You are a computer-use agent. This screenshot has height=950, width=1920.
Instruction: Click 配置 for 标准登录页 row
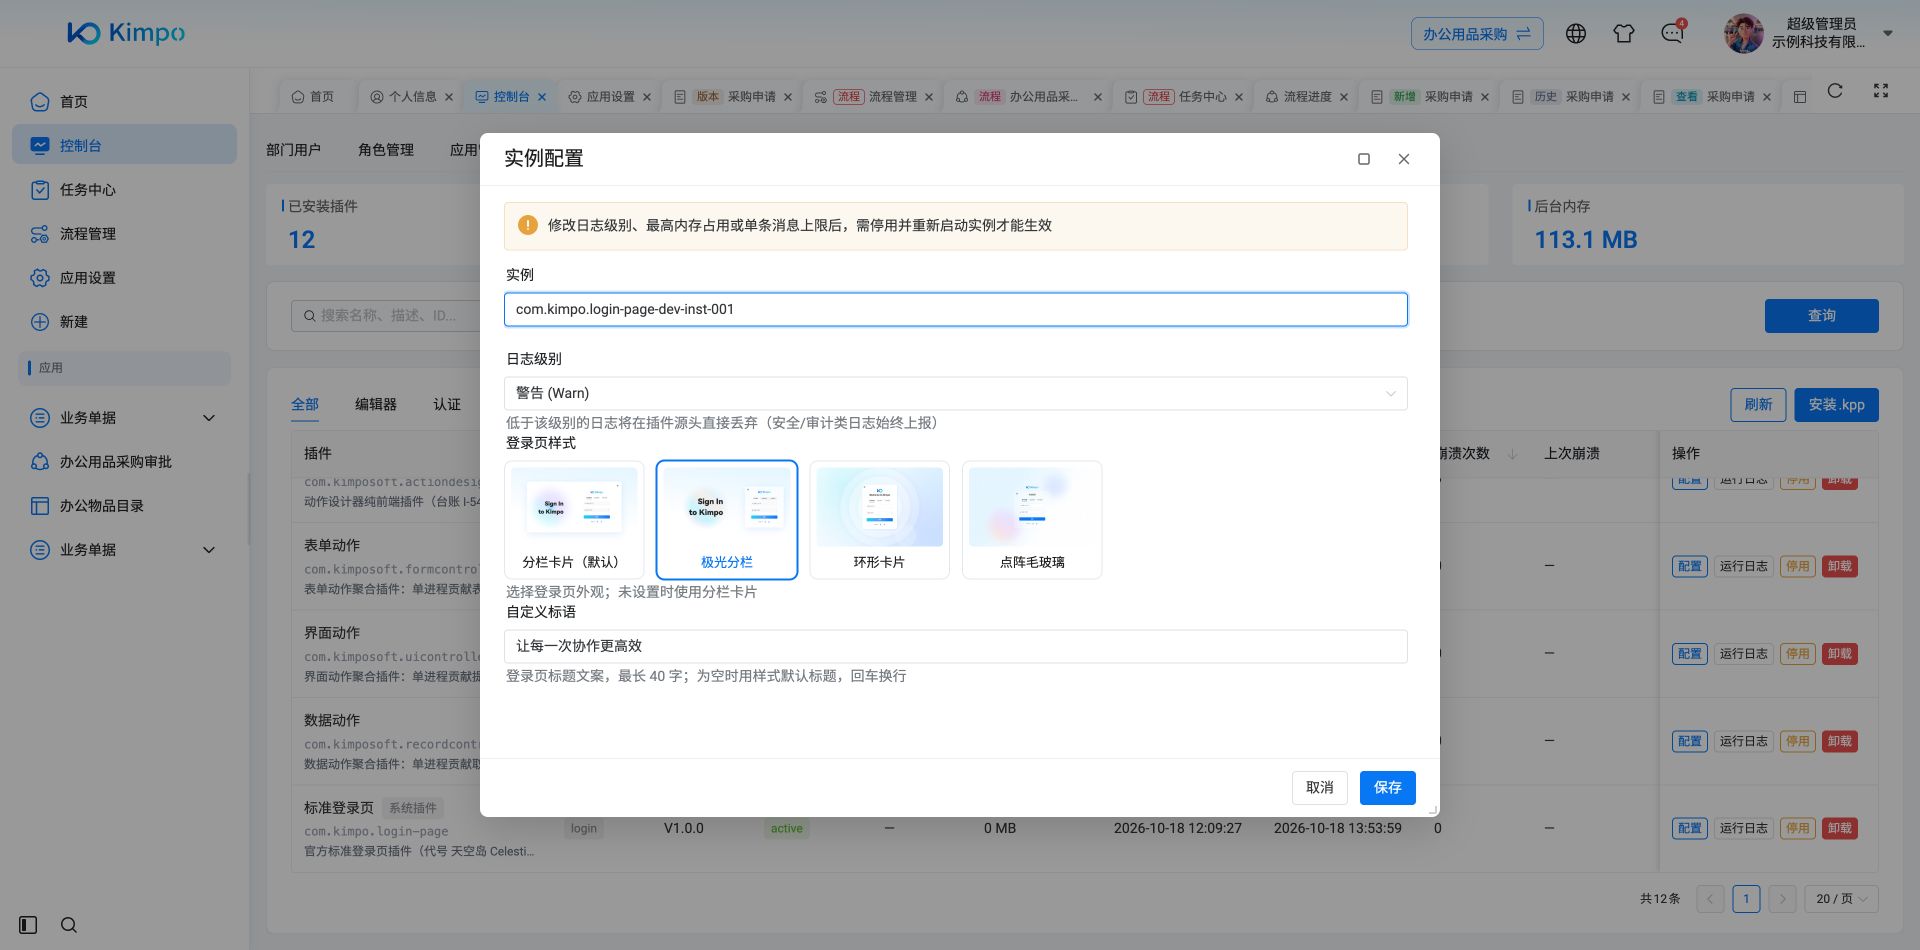click(x=1690, y=828)
